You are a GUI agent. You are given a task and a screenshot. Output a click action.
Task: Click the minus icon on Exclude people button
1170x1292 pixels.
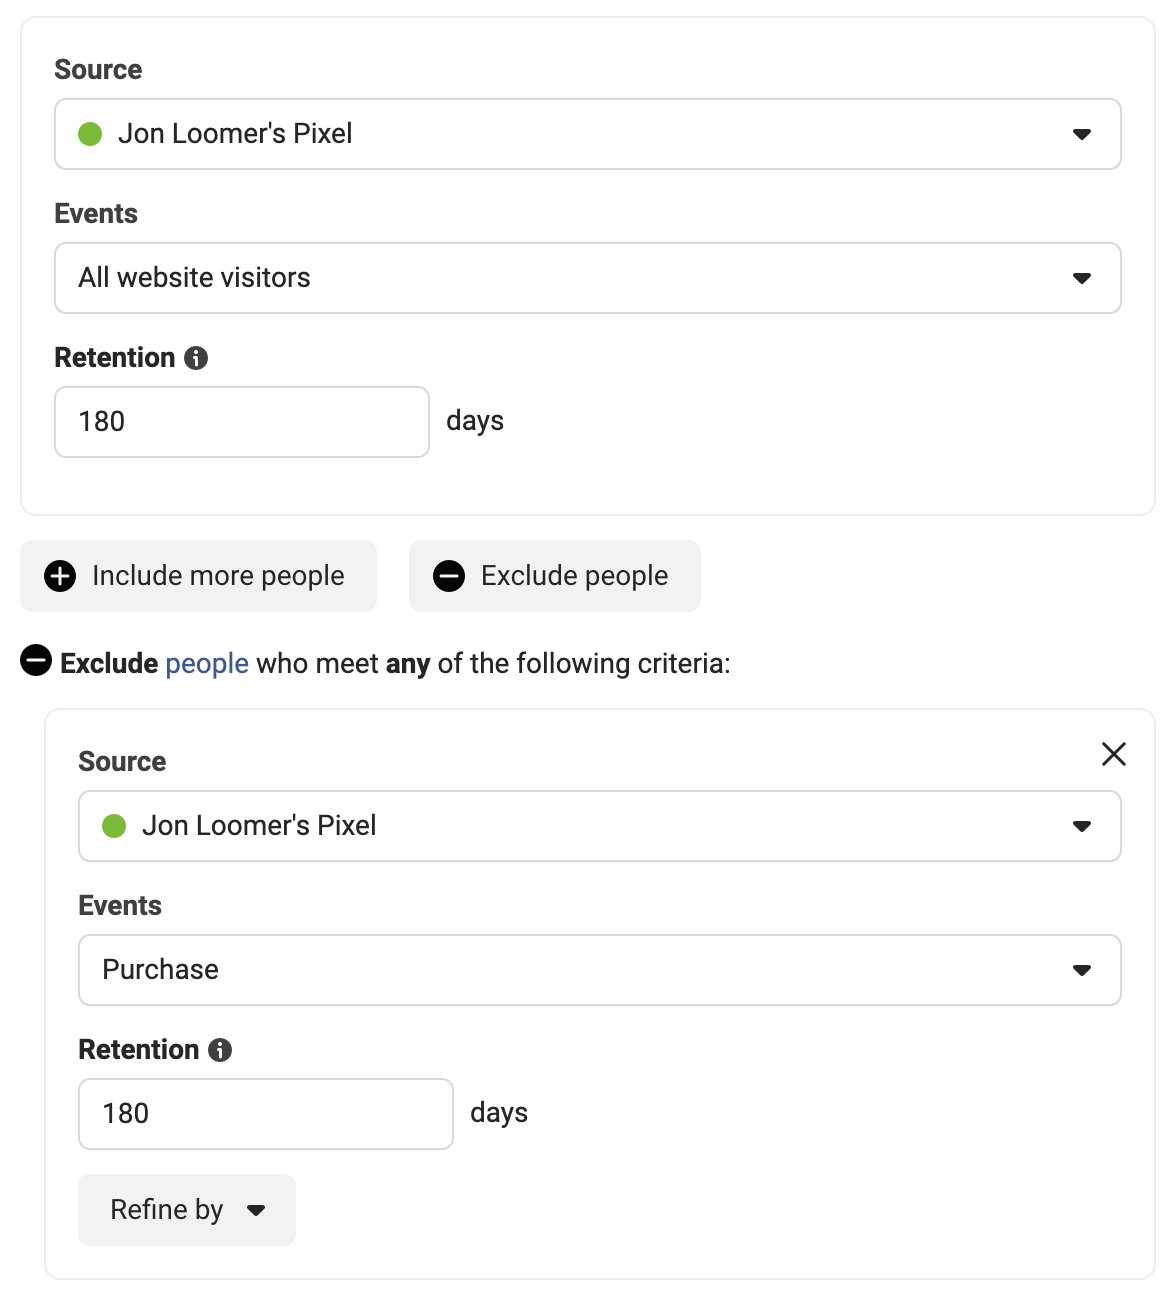click(x=449, y=576)
